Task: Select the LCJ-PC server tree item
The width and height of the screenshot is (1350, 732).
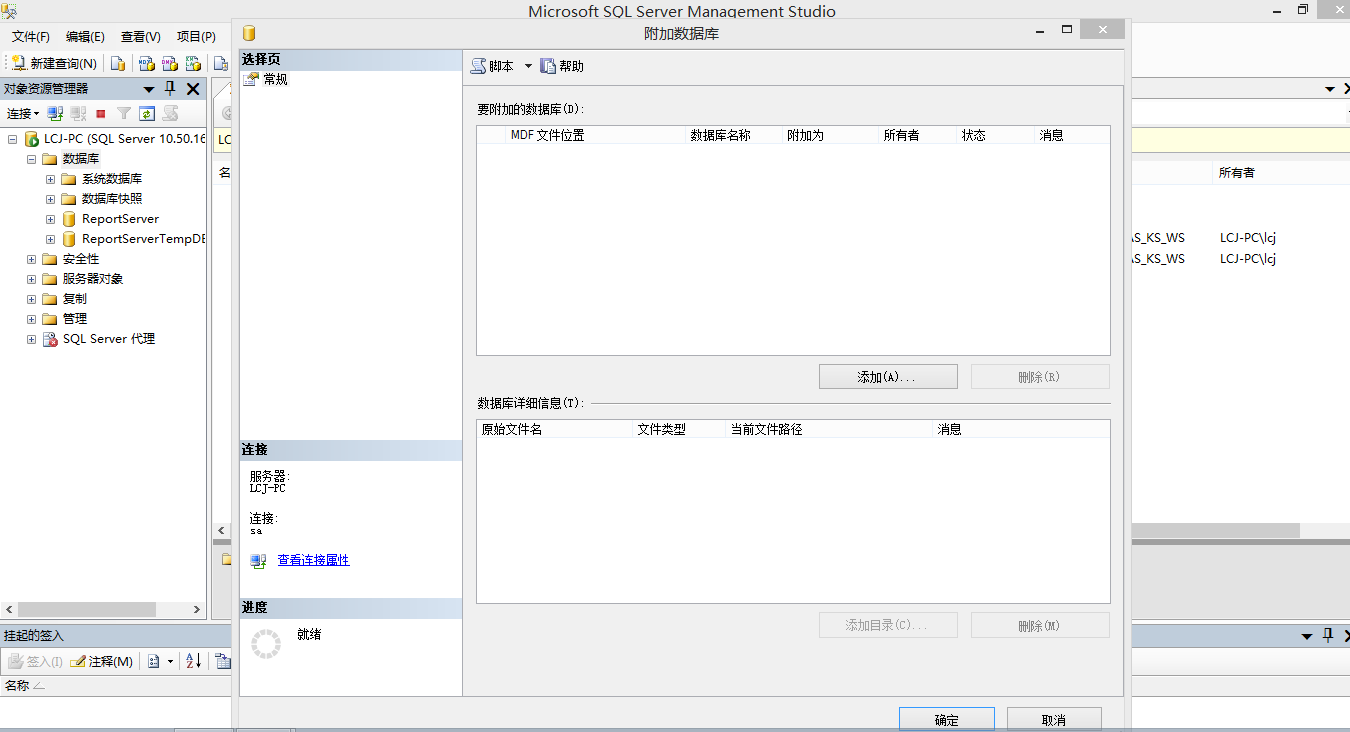Action: point(125,139)
